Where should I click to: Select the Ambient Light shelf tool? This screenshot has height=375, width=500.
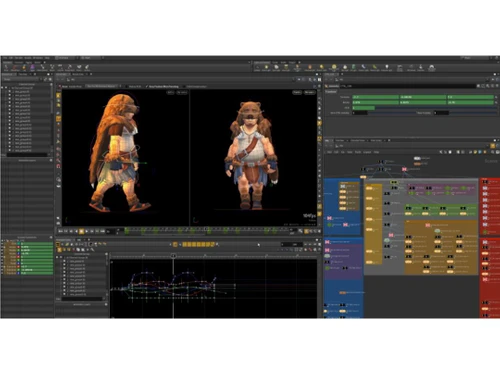(x=387, y=68)
